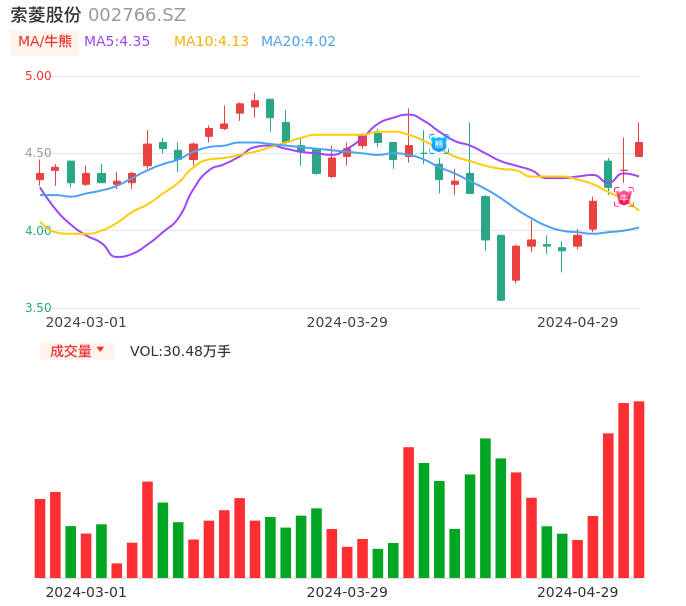Click the first red volume bar on left
The image size is (686, 606).
click(40, 538)
